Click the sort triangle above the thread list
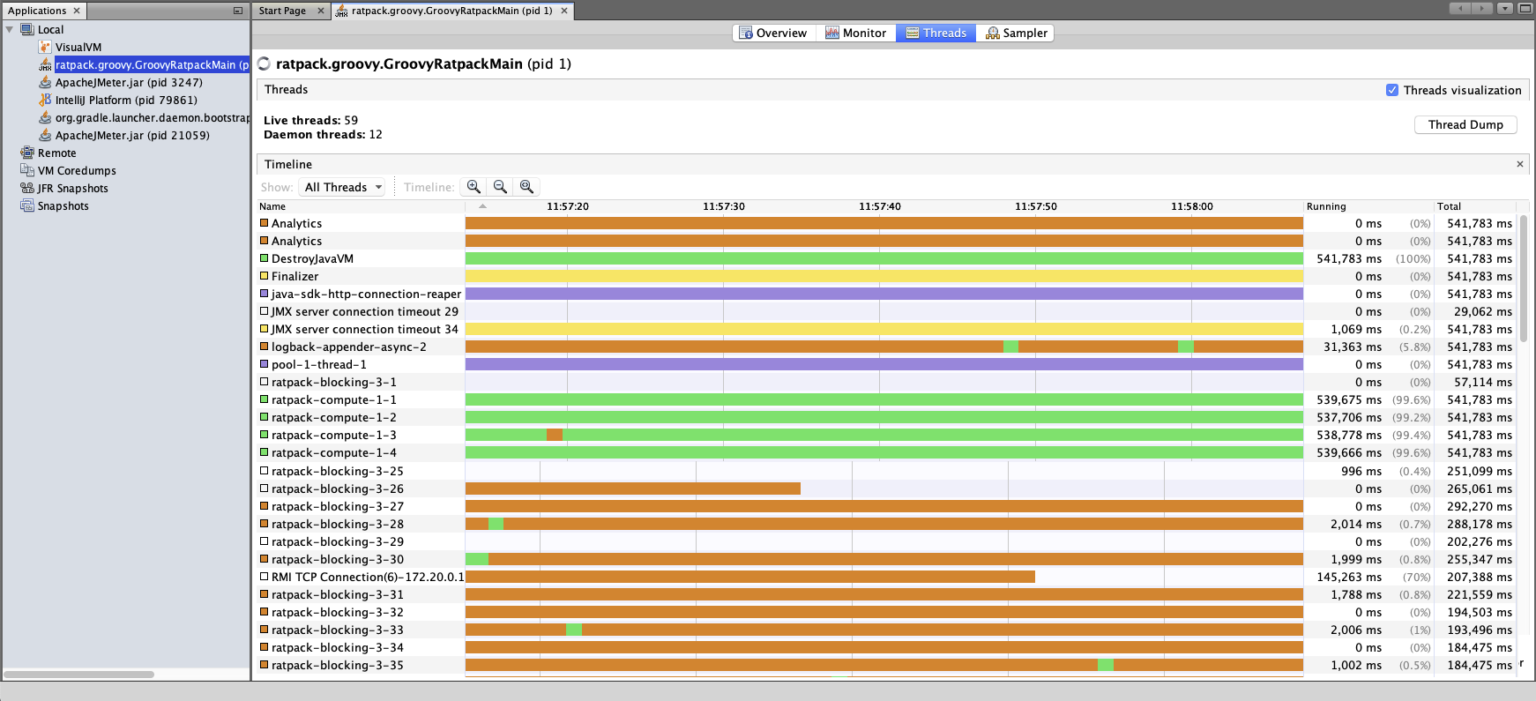The width and height of the screenshot is (1536, 701). [481, 206]
